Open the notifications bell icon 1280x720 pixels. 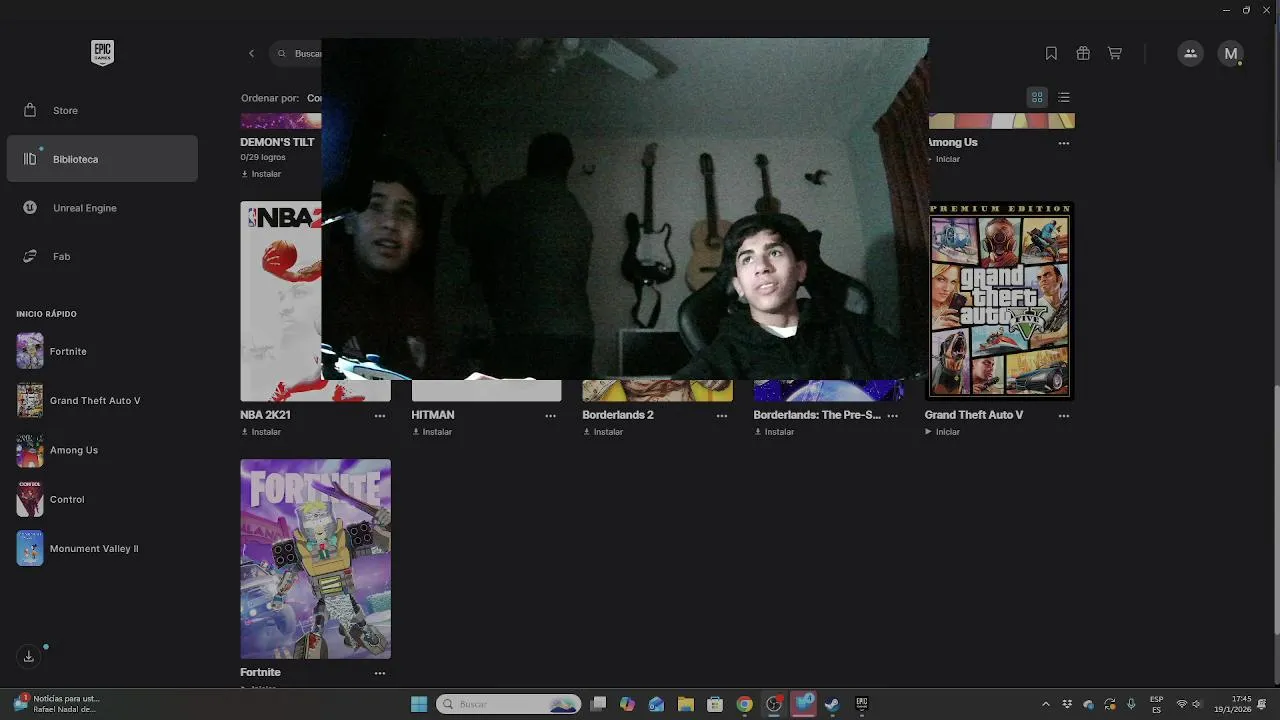(1263, 704)
